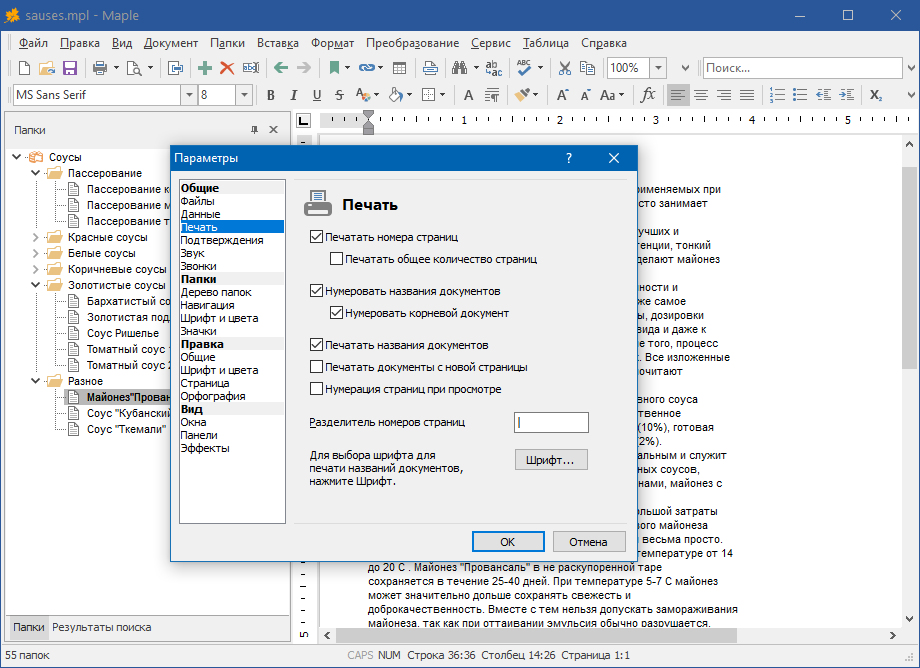
Task: Switch to 'Результаты поиска' tab
Action: click(102, 627)
